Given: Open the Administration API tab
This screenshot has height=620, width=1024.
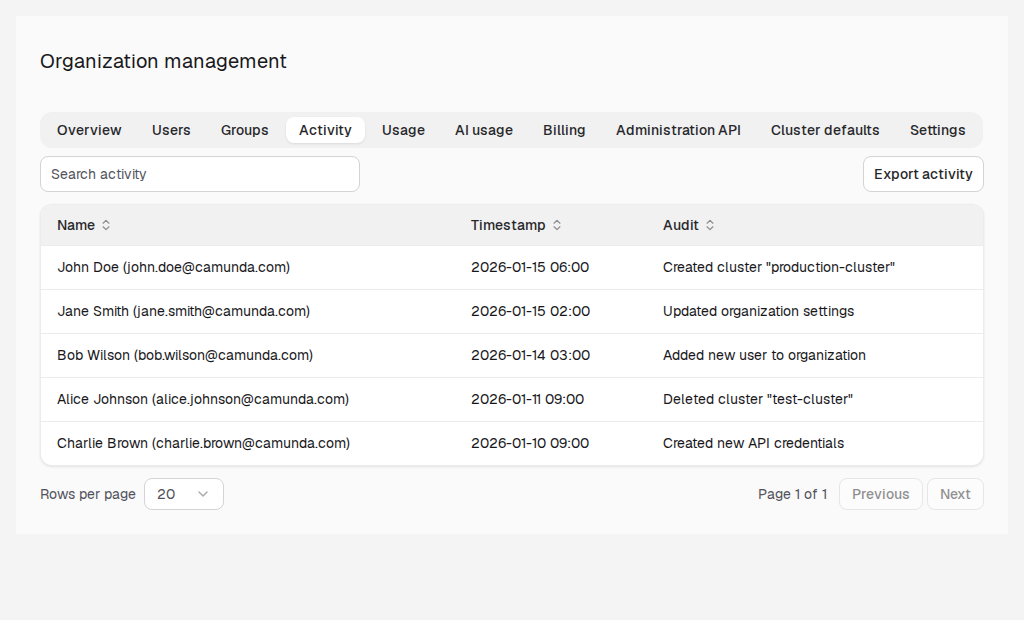Looking at the screenshot, I should coord(678,130).
